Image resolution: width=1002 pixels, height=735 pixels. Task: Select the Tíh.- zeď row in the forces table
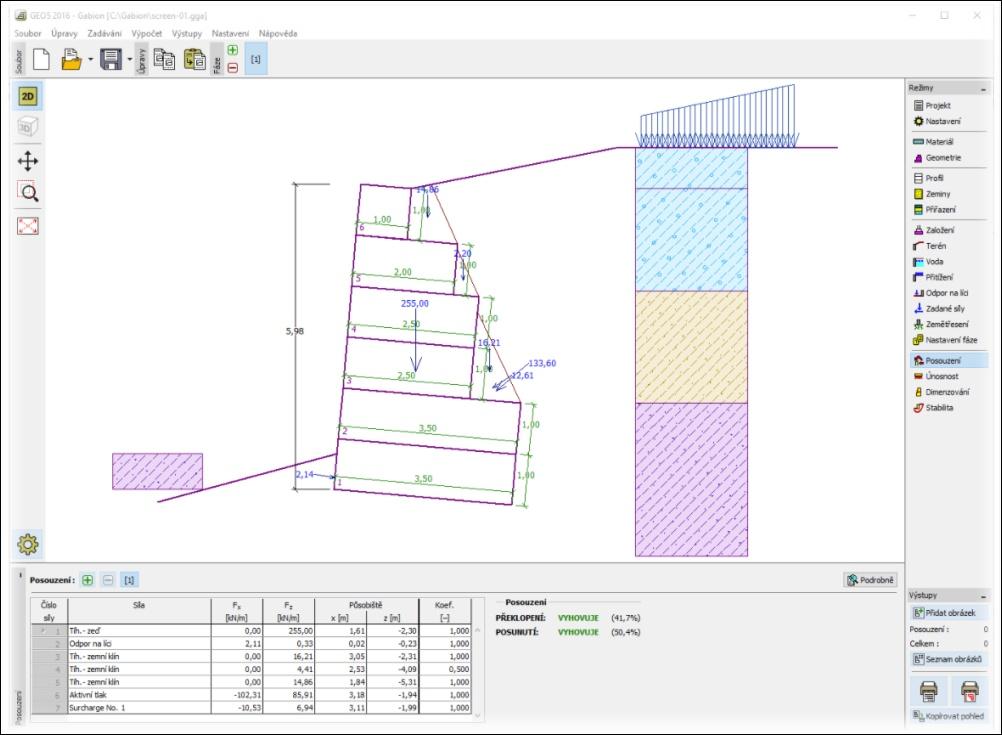[252, 631]
